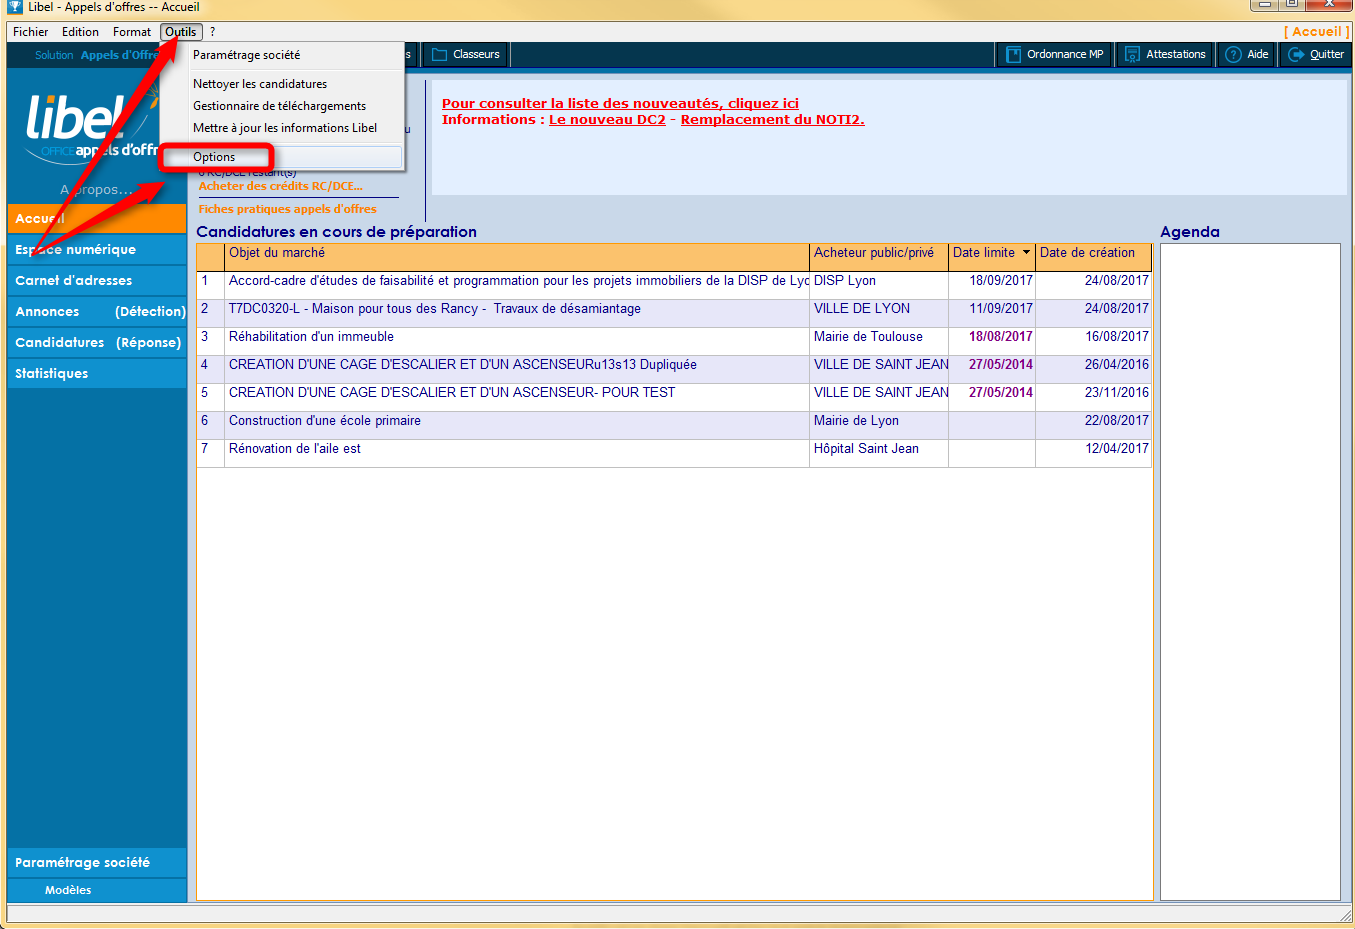Click the Quitter arrow icon

[x=1296, y=54]
